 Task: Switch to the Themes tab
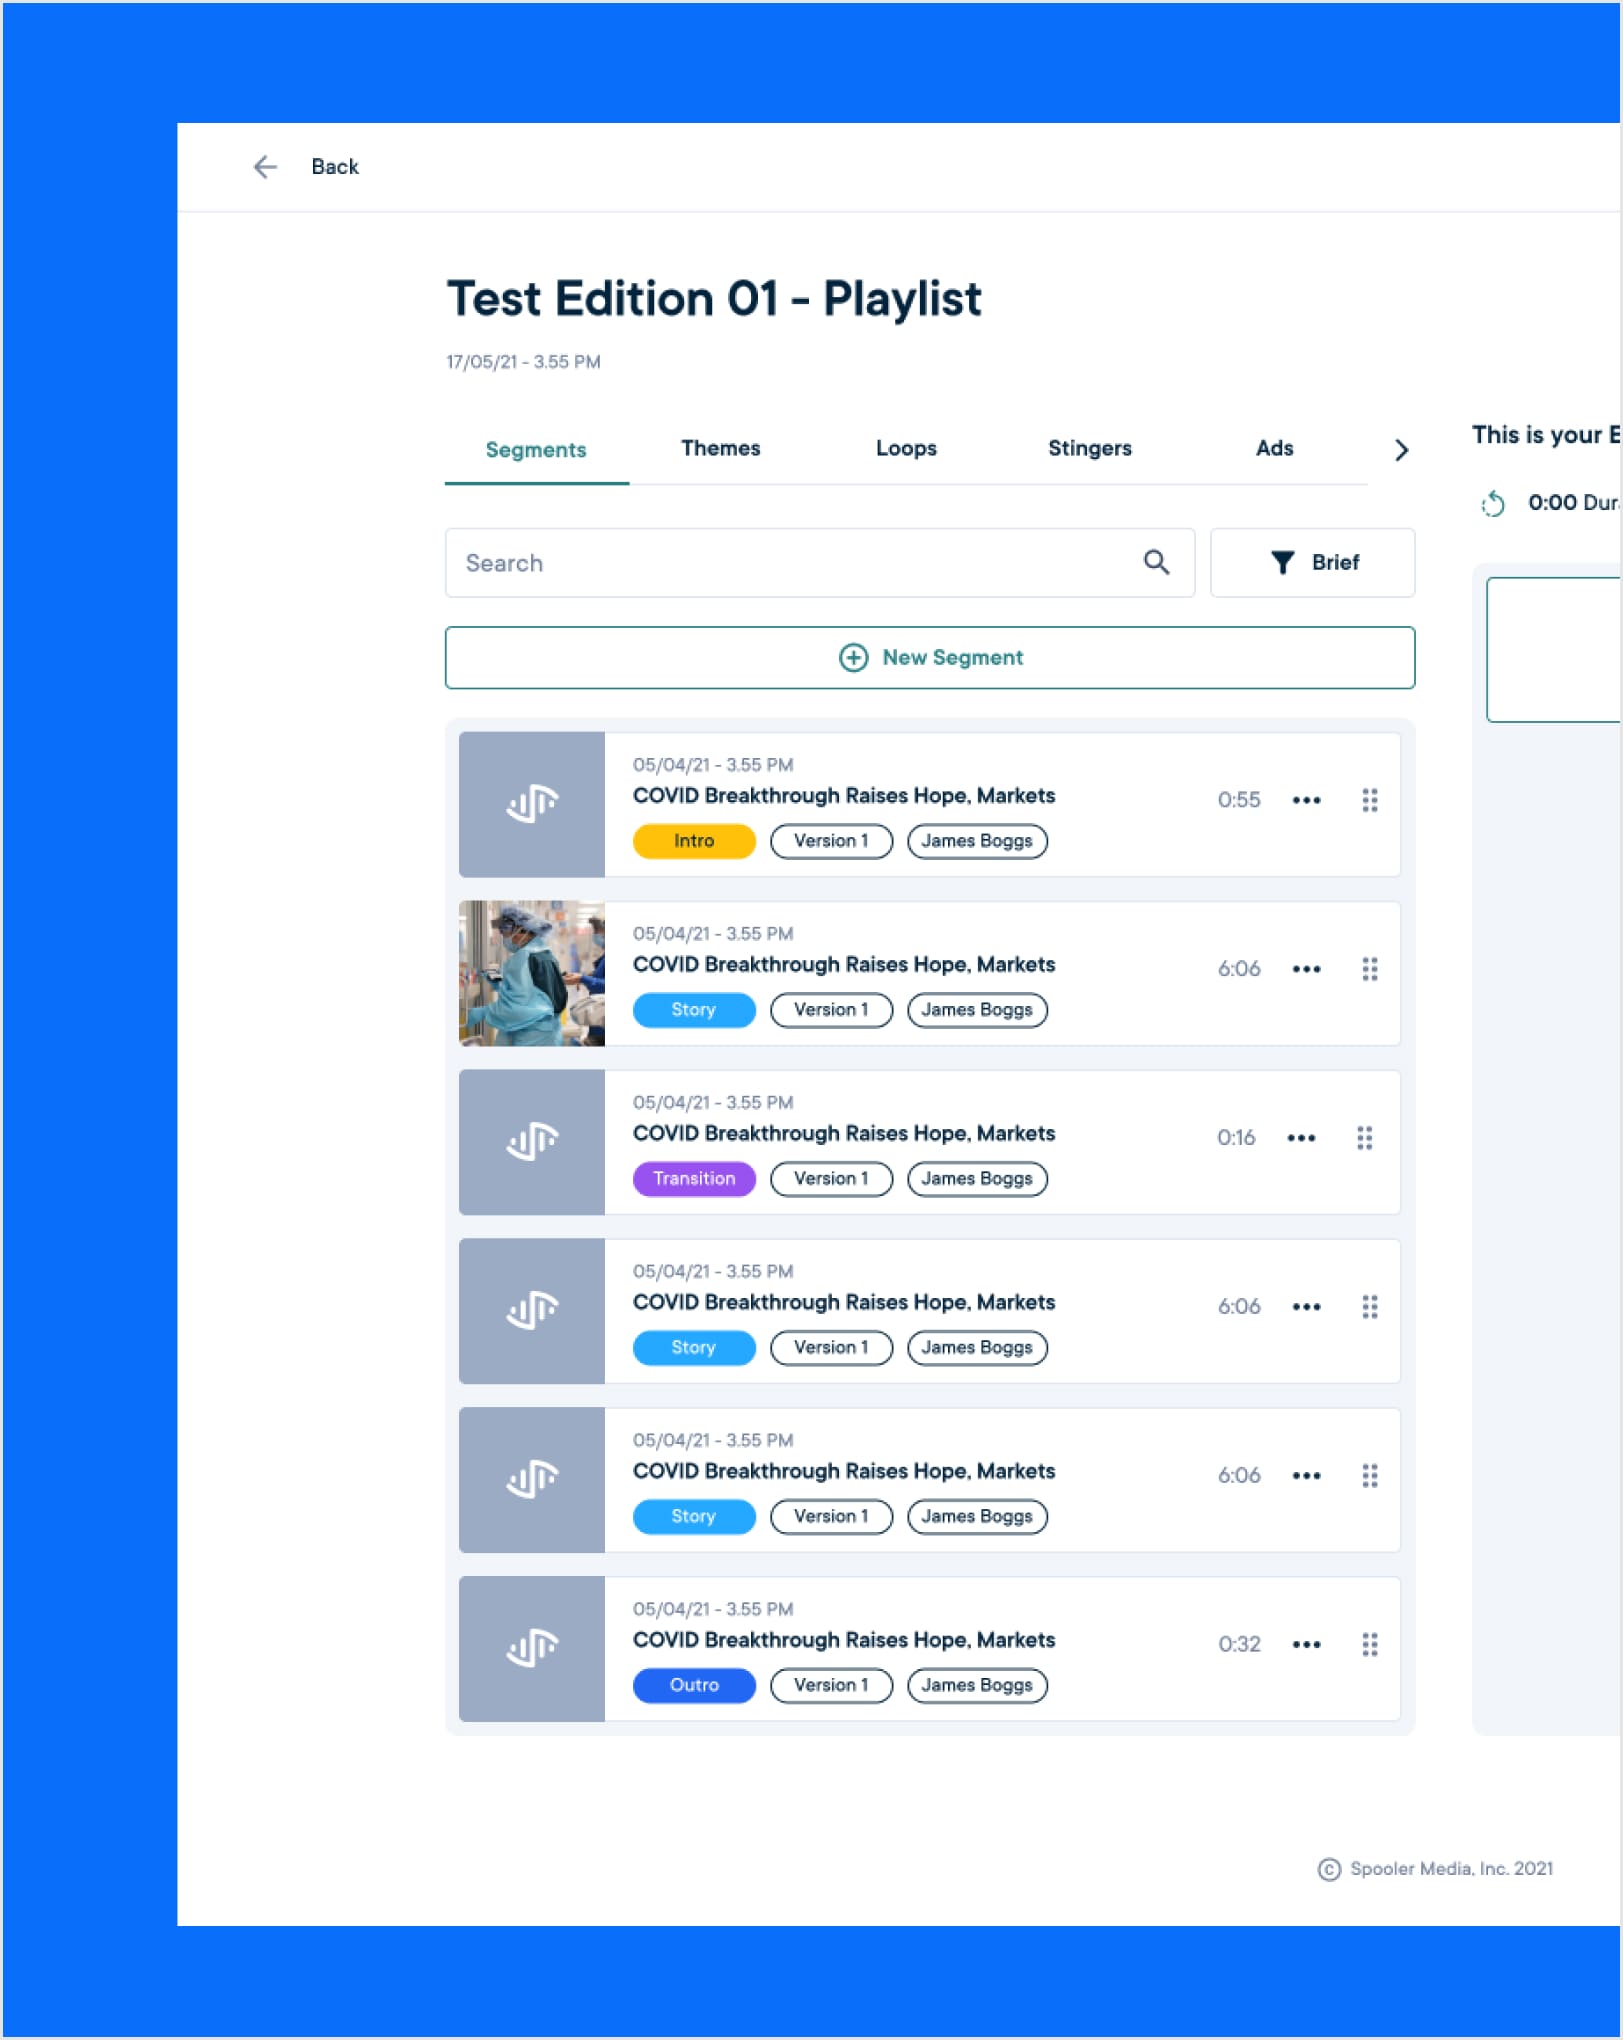coord(720,448)
